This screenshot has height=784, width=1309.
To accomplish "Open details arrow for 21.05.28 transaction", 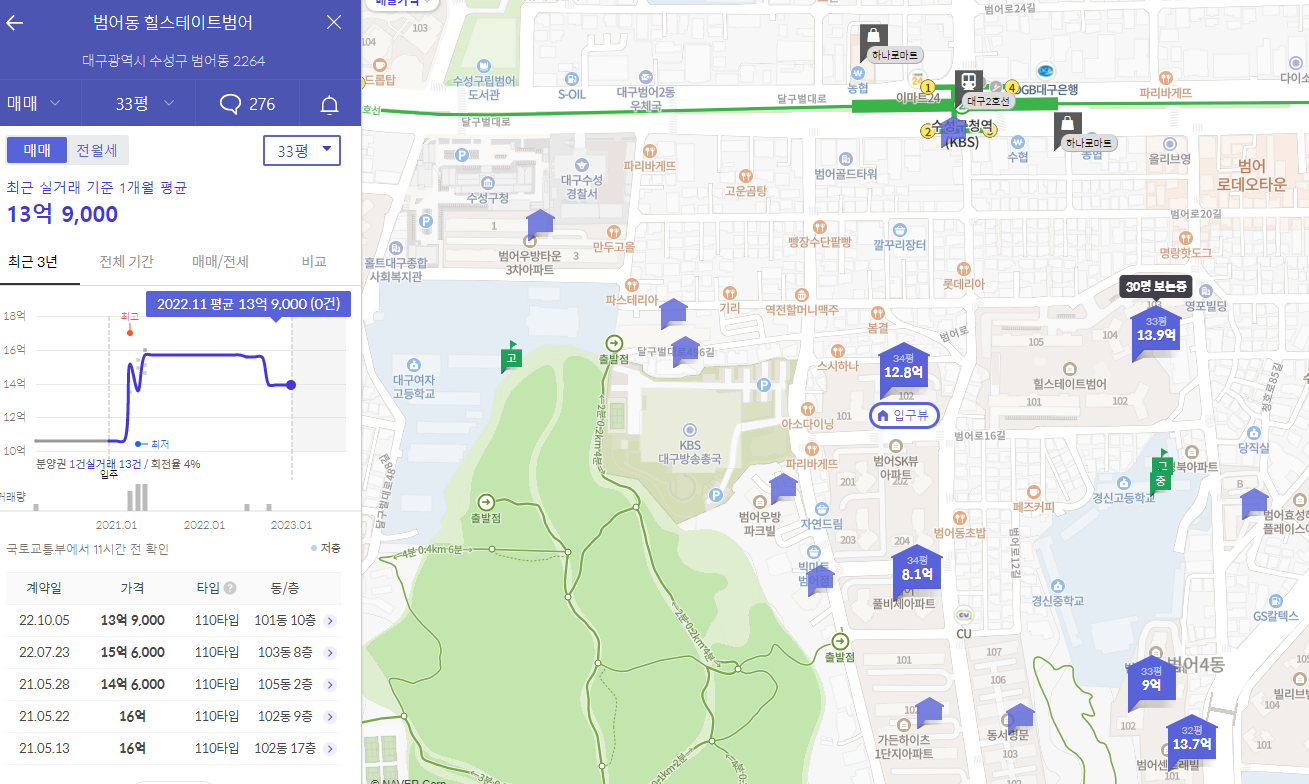I will [330, 685].
